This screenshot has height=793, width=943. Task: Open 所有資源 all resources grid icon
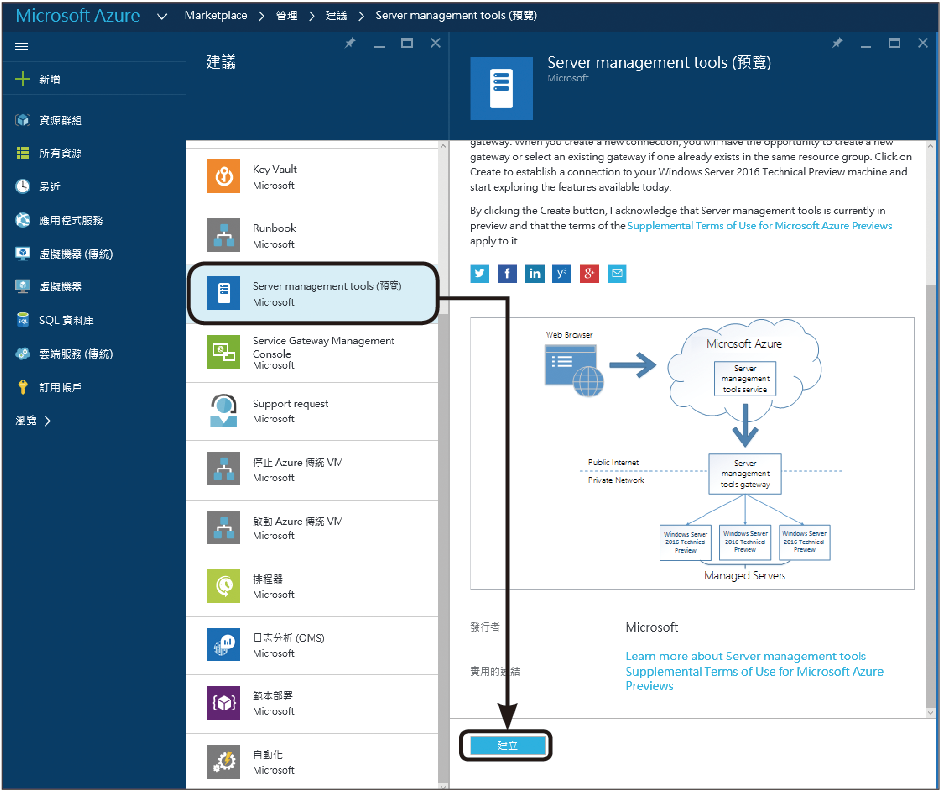[x=22, y=153]
